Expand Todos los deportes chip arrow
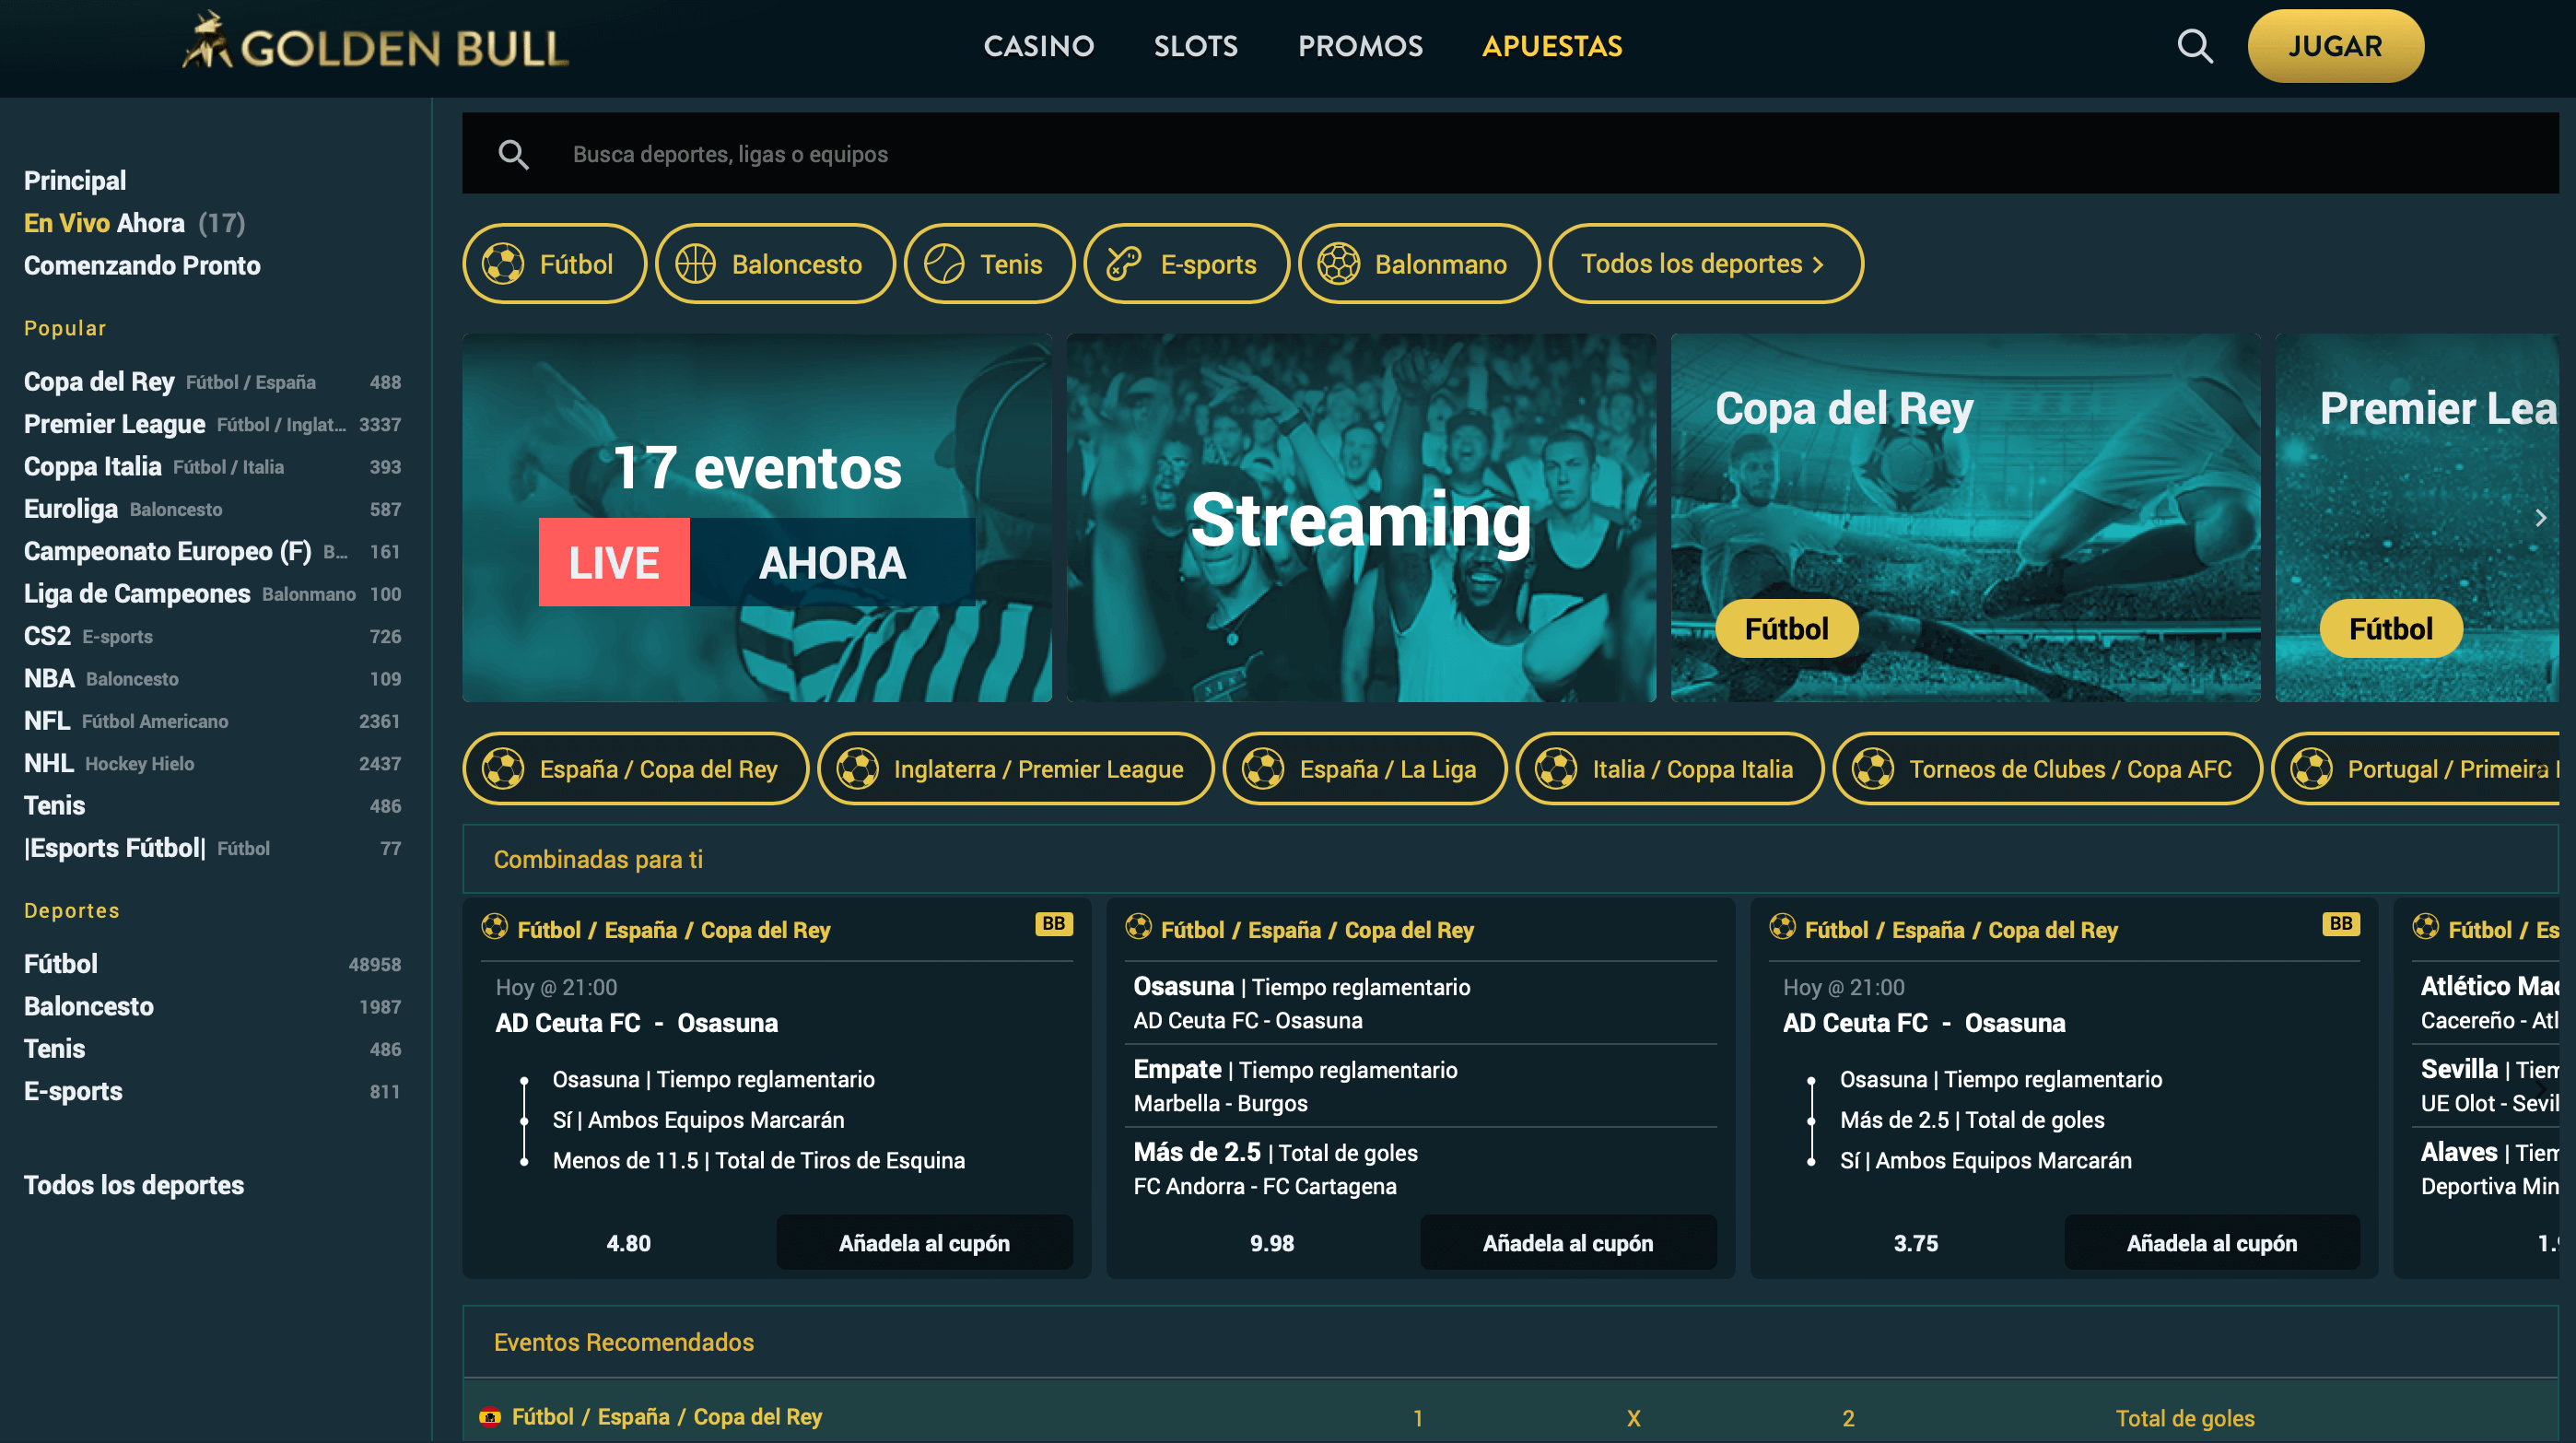The width and height of the screenshot is (2576, 1443). 1819,265
